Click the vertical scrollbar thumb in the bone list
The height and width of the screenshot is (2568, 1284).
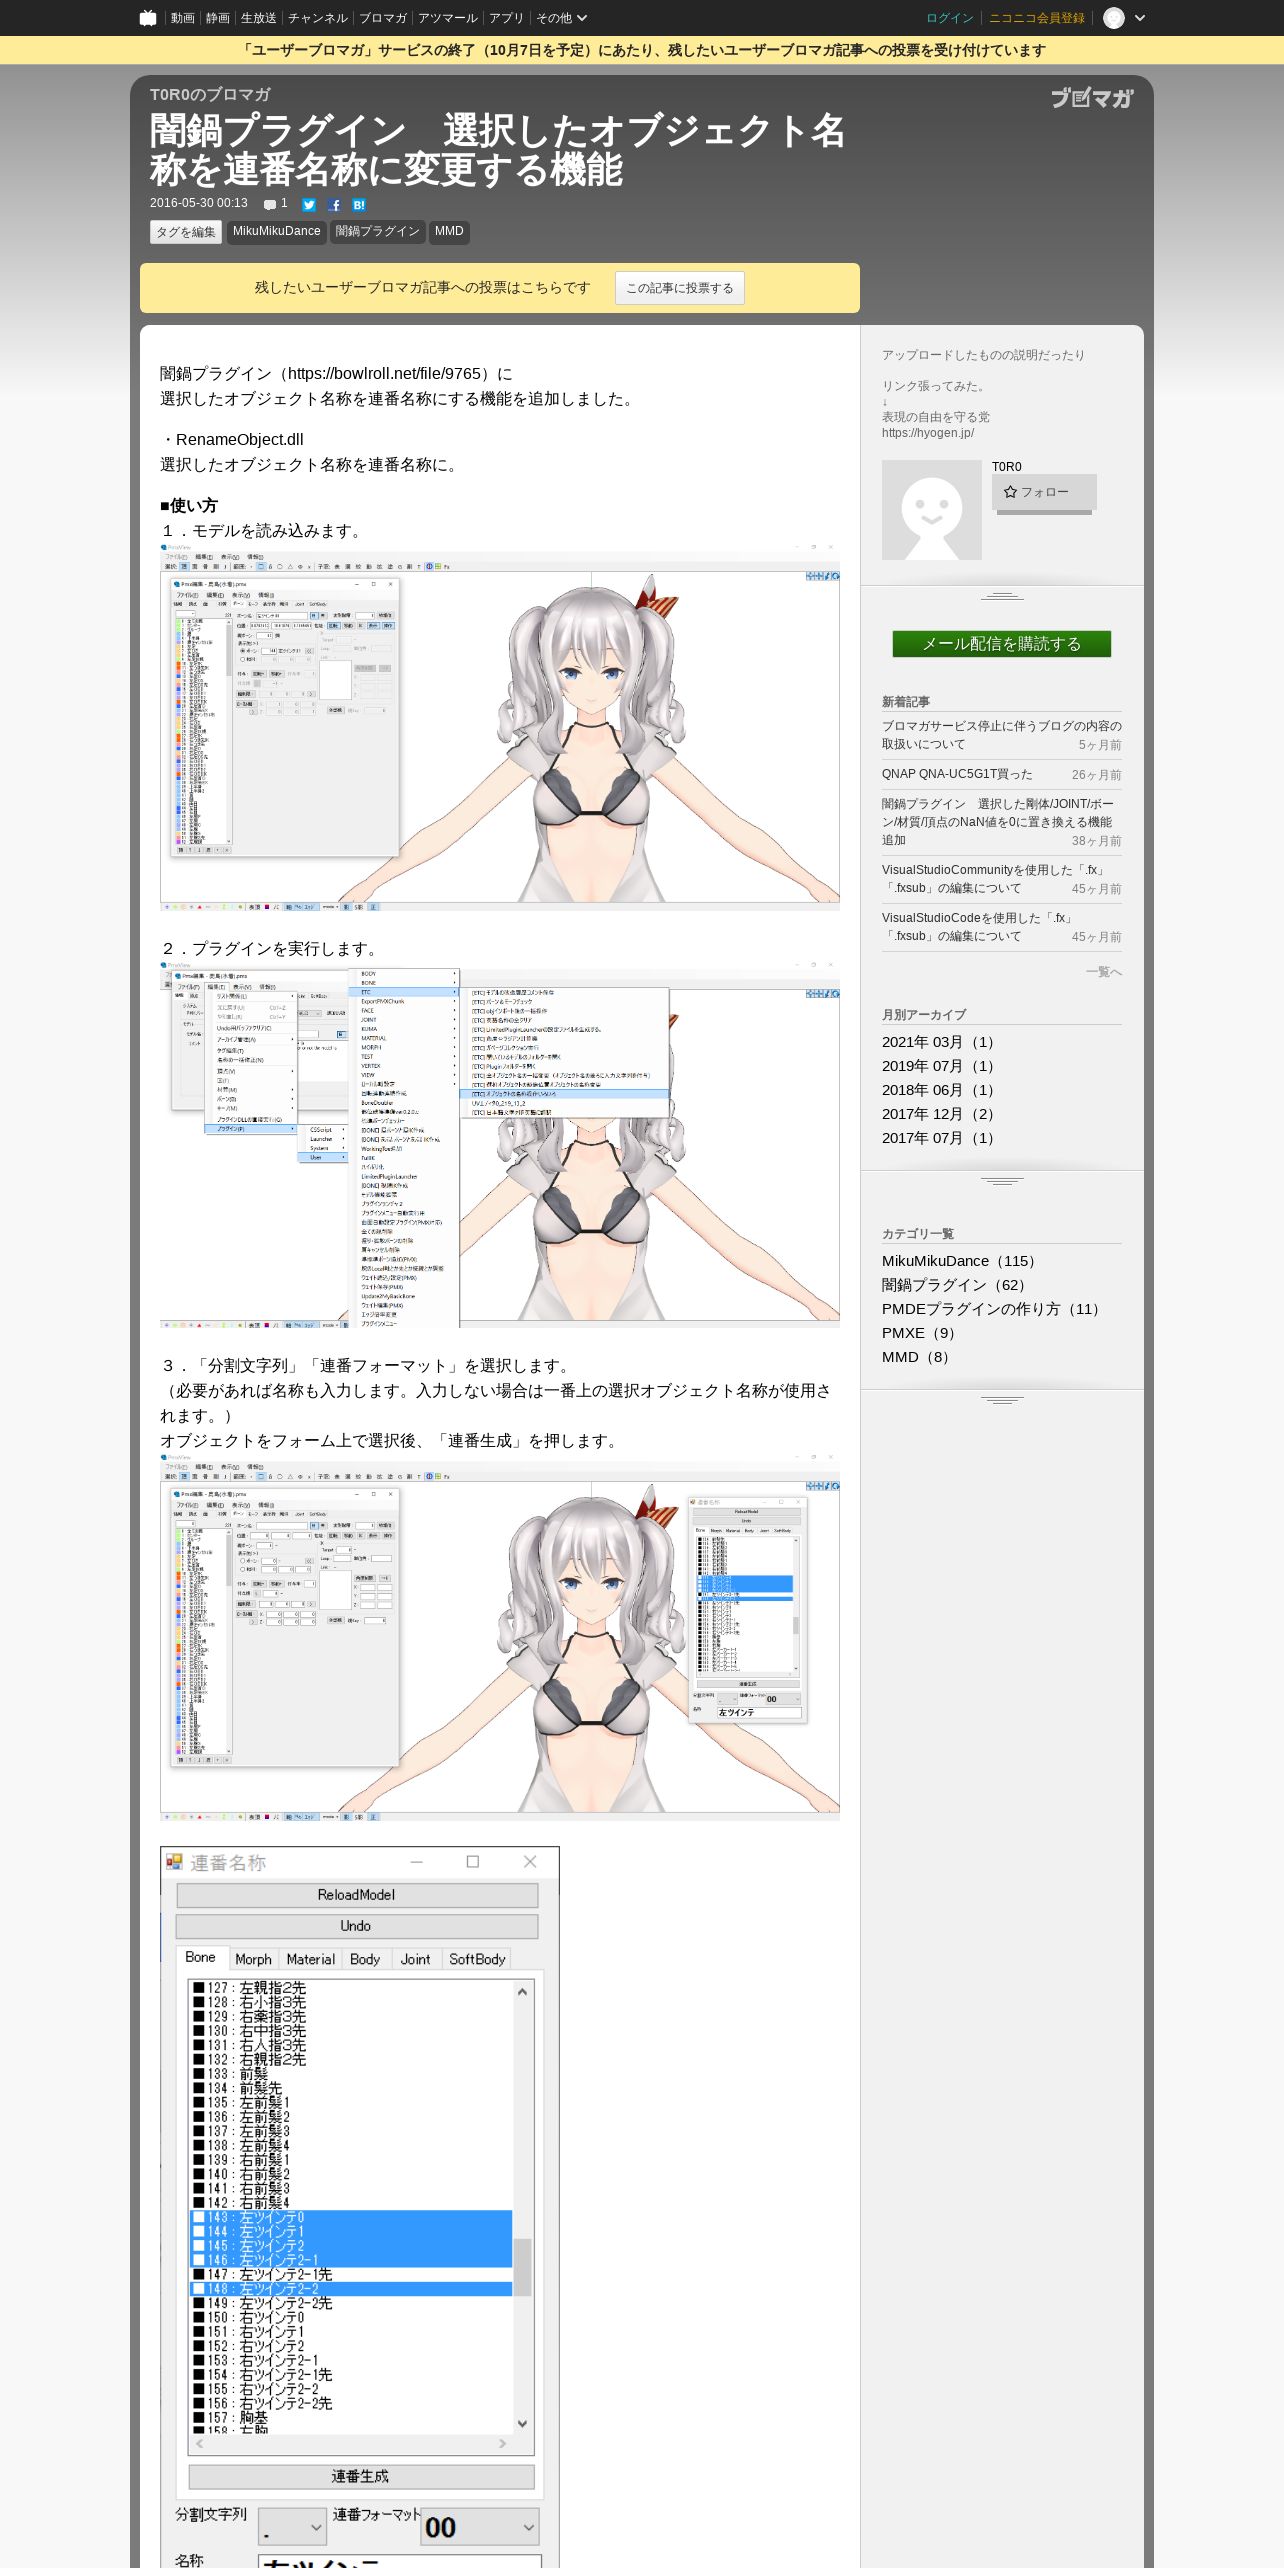(522, 2267)
